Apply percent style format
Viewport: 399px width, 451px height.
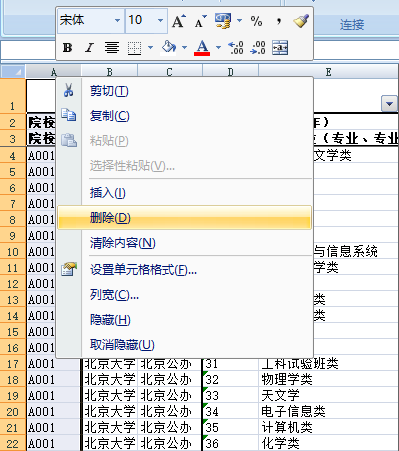(256, 22)
